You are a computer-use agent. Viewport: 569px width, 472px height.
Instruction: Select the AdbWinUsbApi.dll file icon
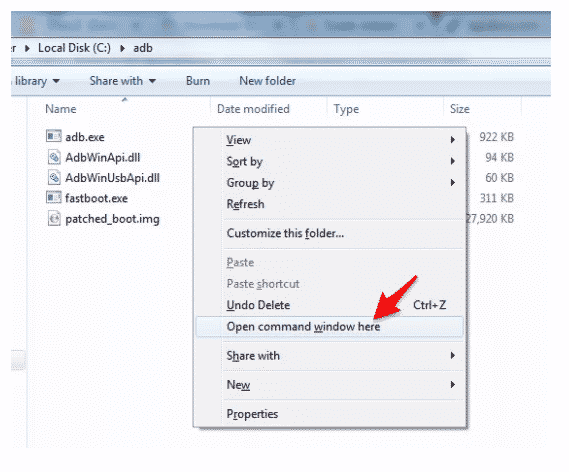click(54, 177)
